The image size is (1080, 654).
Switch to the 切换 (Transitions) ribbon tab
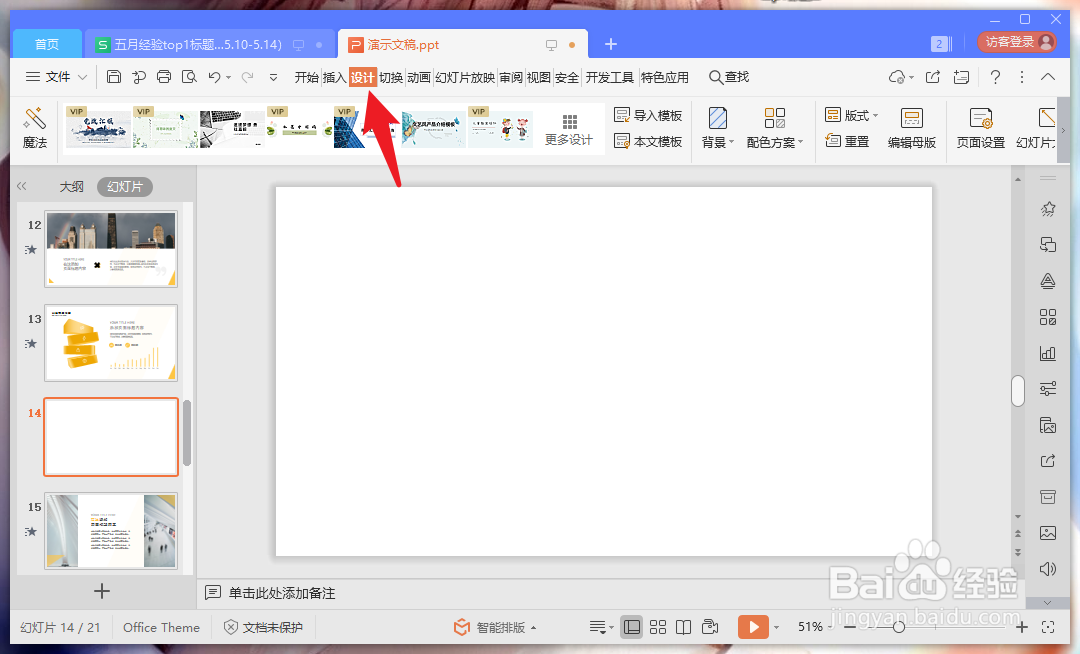[393, 77]
